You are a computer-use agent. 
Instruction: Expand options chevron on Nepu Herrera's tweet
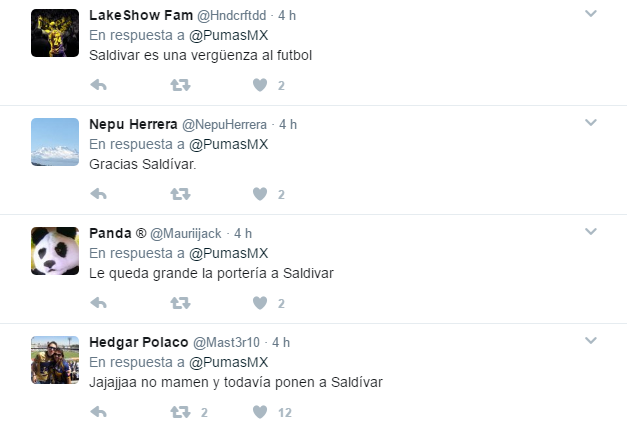coord(591,122)
